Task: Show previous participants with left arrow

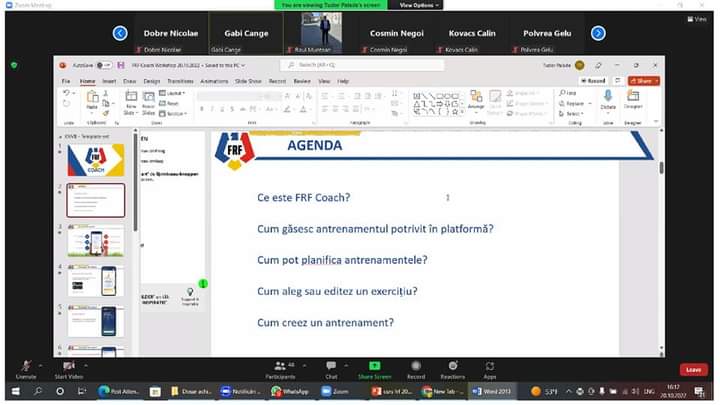Action: click(120, 34)
